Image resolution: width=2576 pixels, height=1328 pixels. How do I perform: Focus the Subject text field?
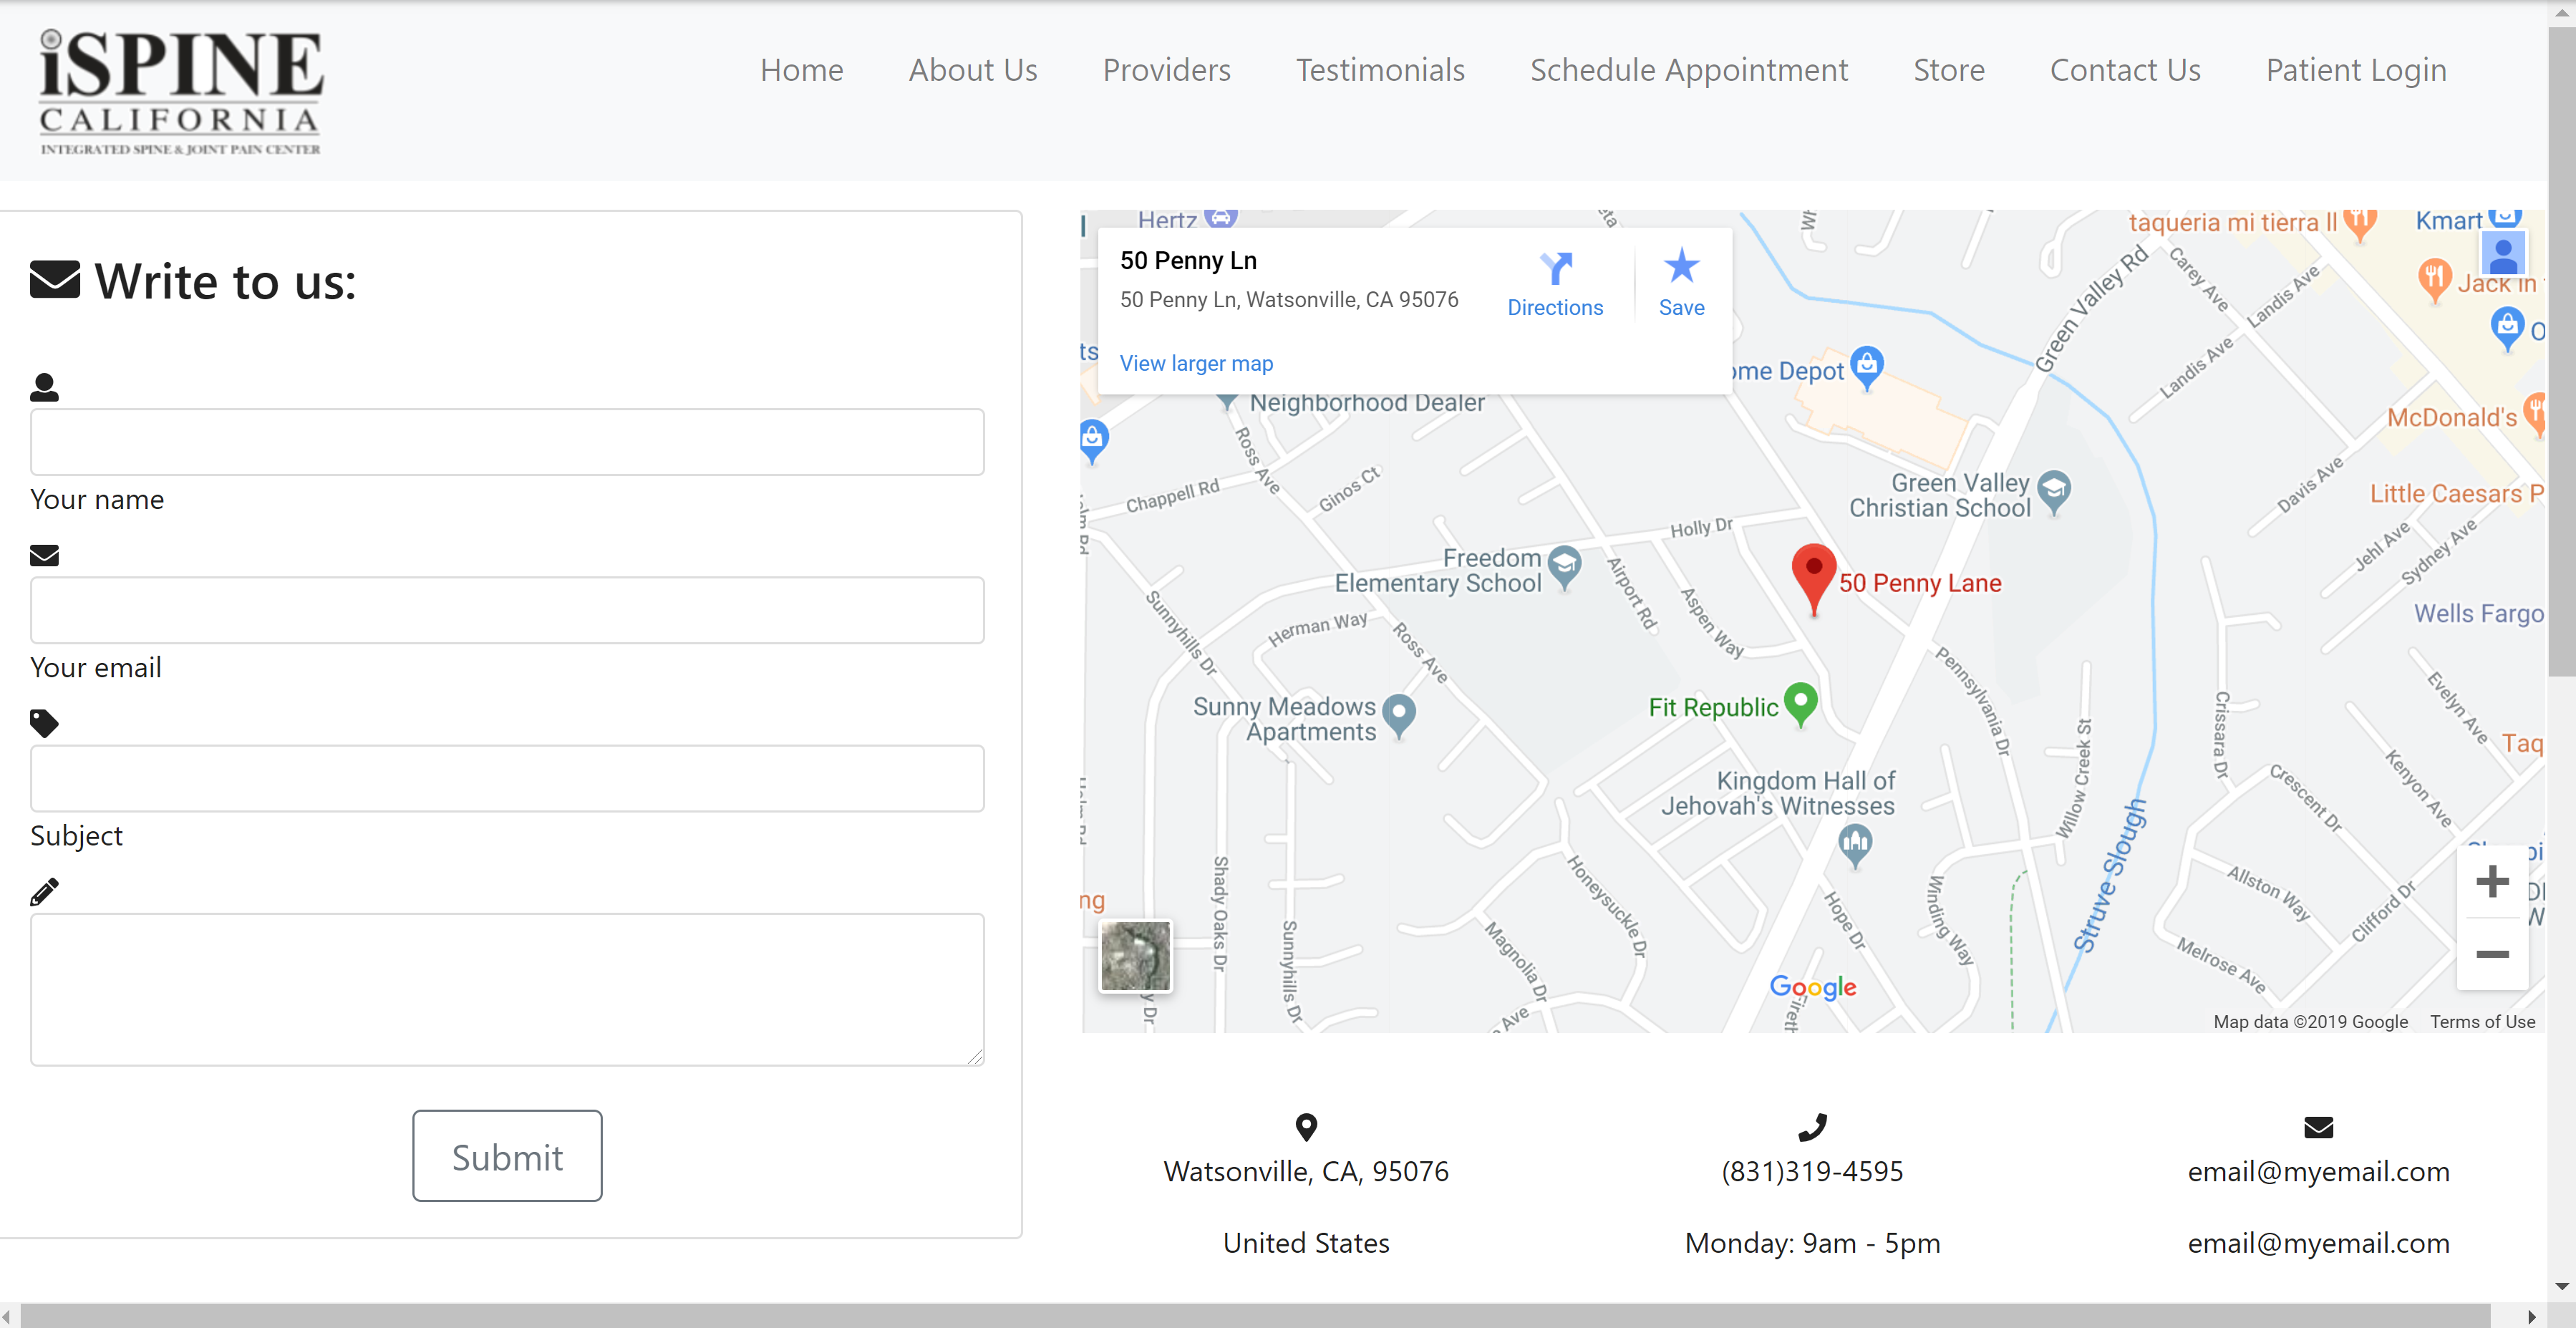pyautogui.click(x=507, y=778)
